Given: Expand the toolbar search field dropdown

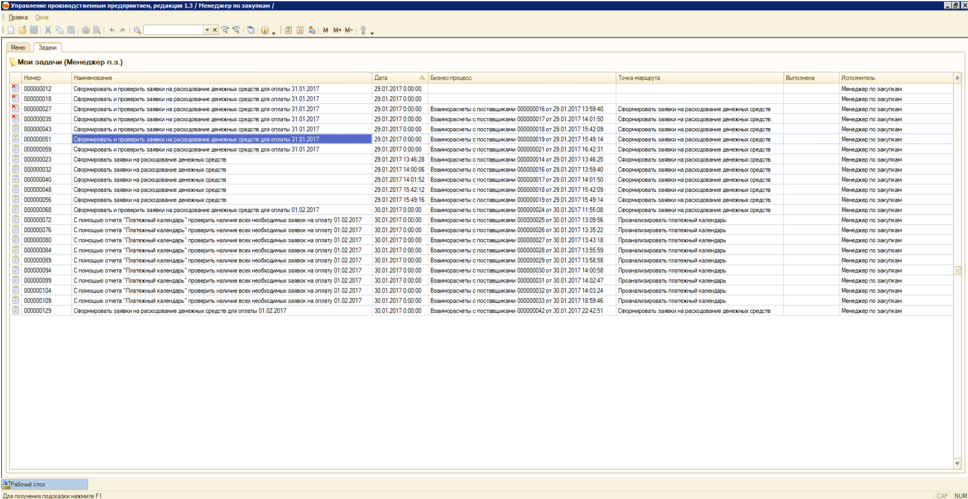Looking at the screenshot, I should (207, 30).
